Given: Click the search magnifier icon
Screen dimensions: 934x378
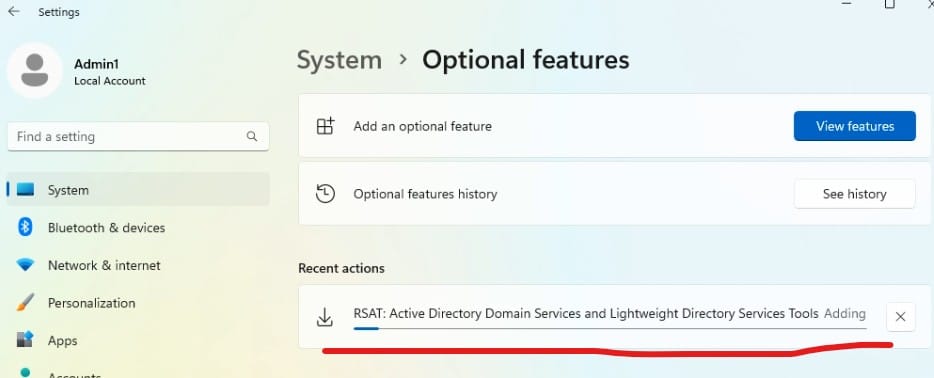Looking at the screenshot, I should pos(252,136).
